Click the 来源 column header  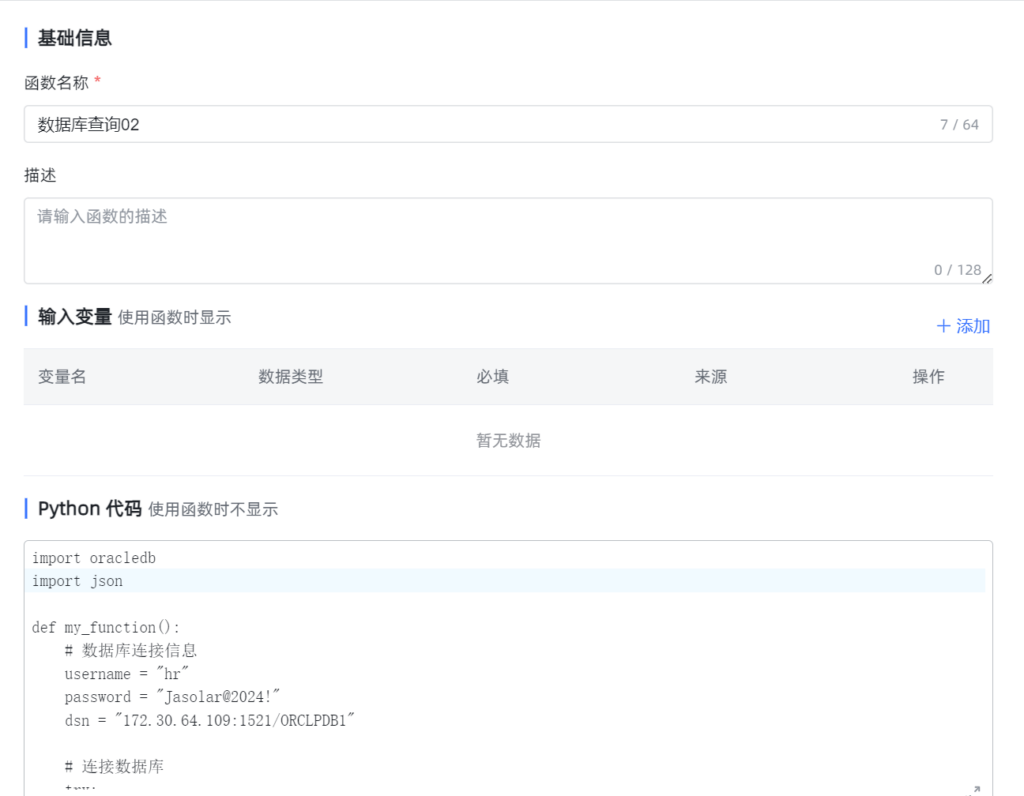point(710,377)
